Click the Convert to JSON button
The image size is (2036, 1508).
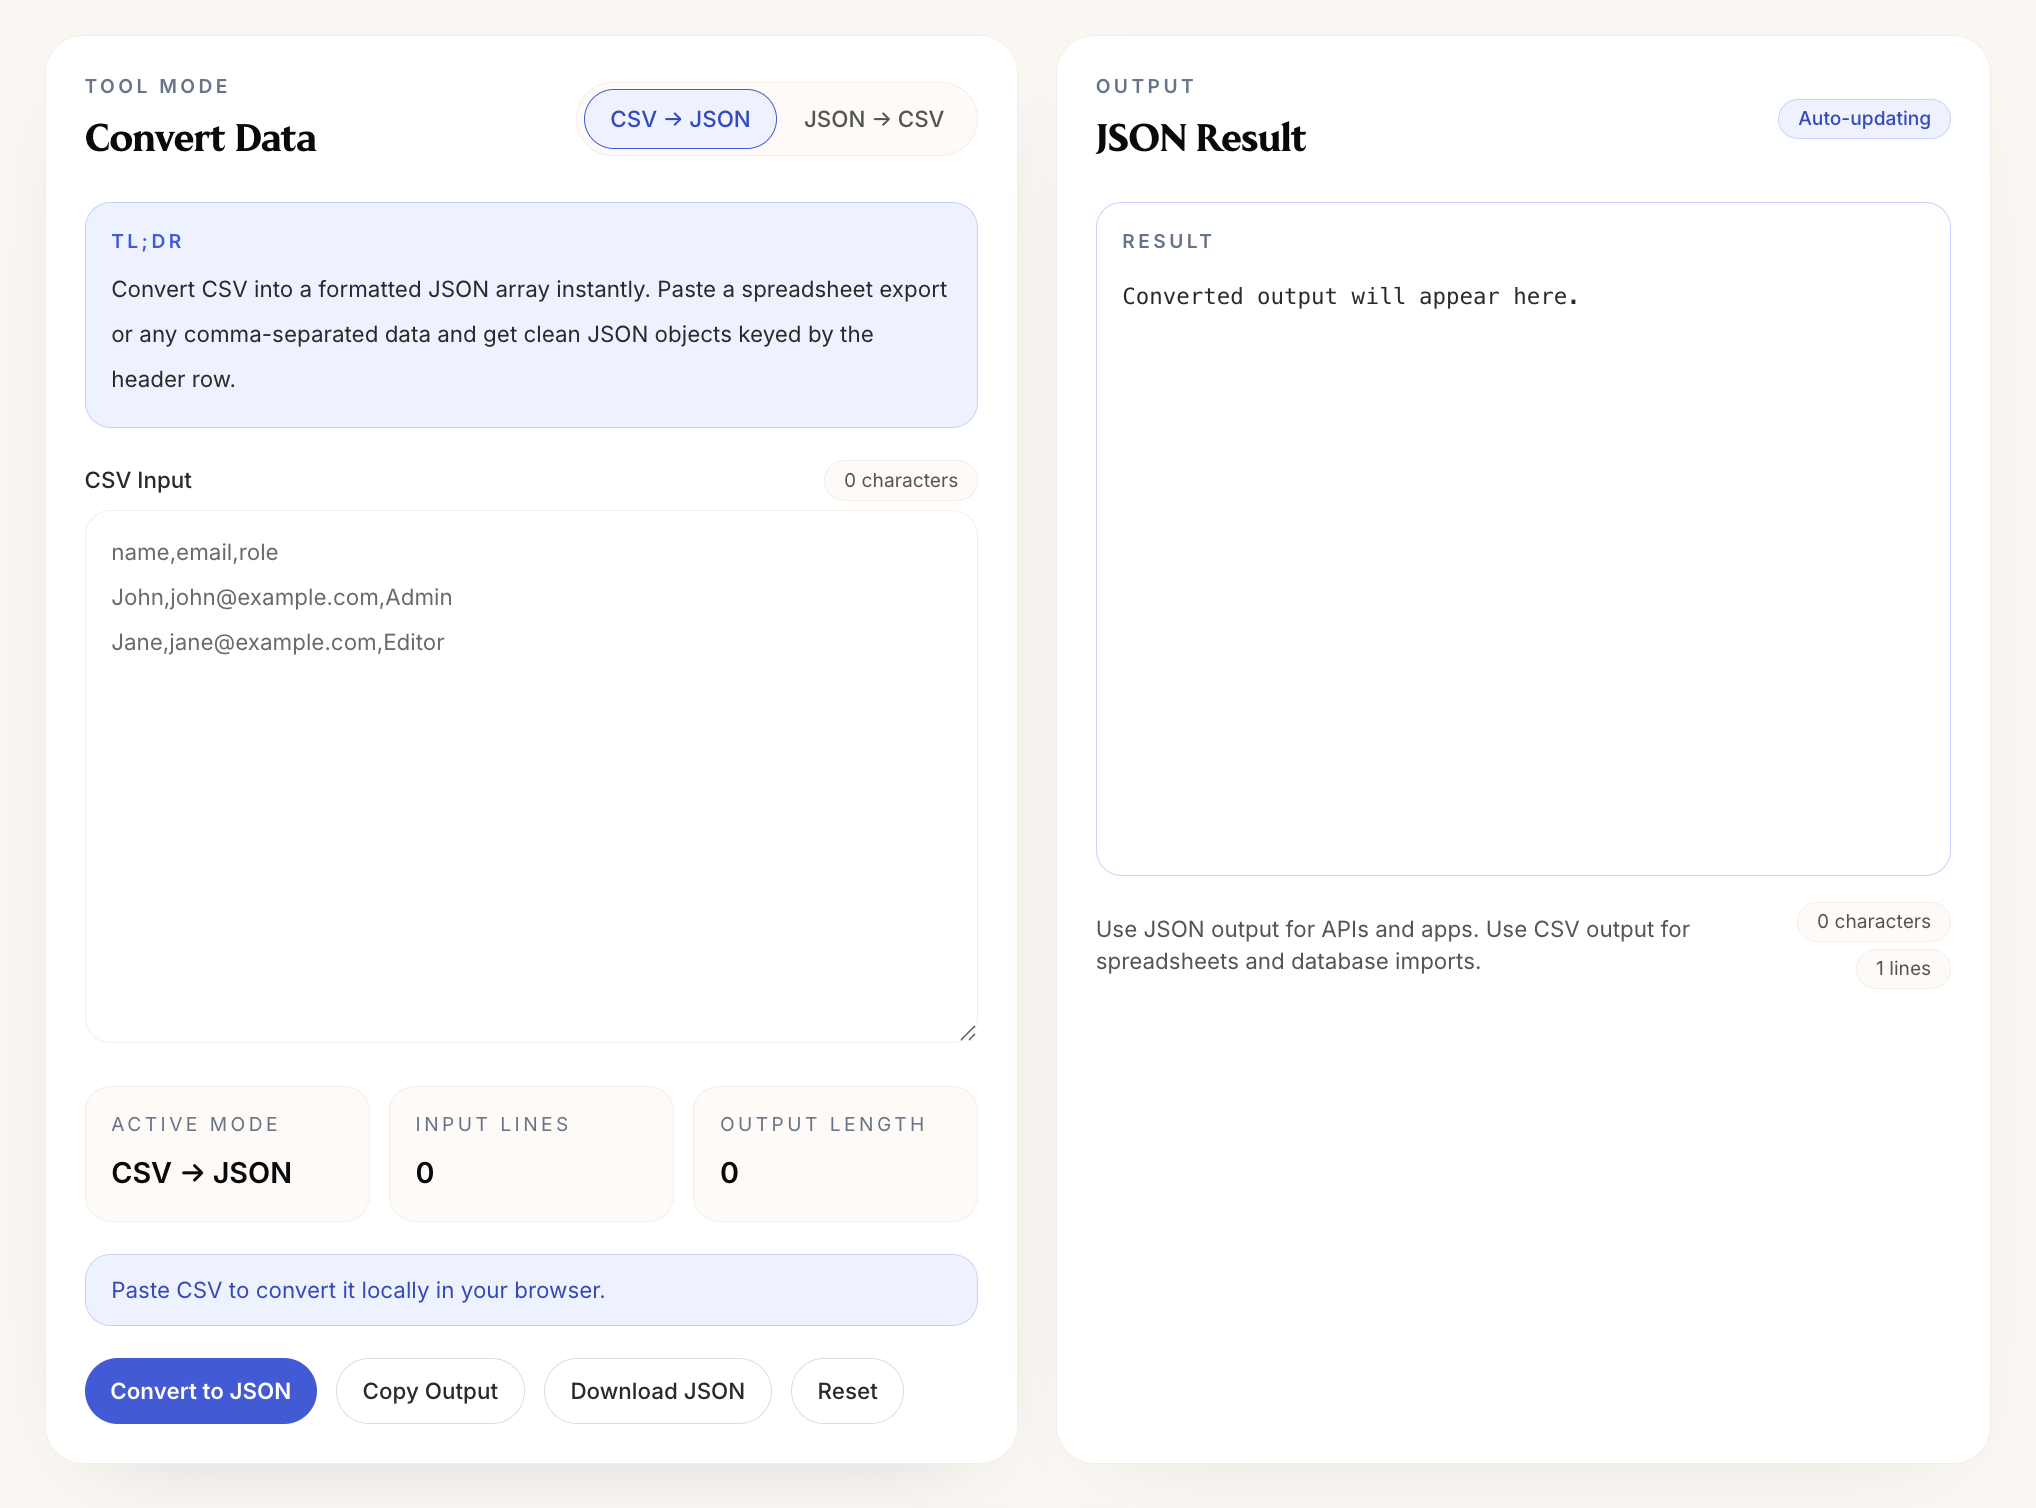pos(201,1391)
